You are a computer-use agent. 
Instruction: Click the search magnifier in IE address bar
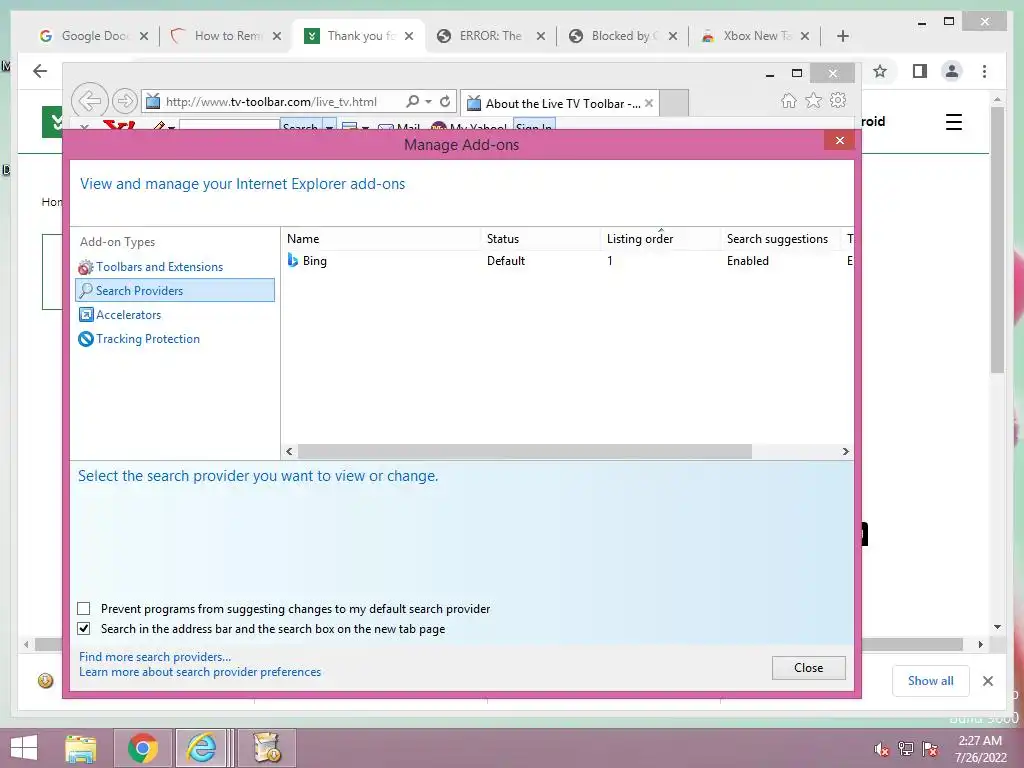(x=412, y=101)
